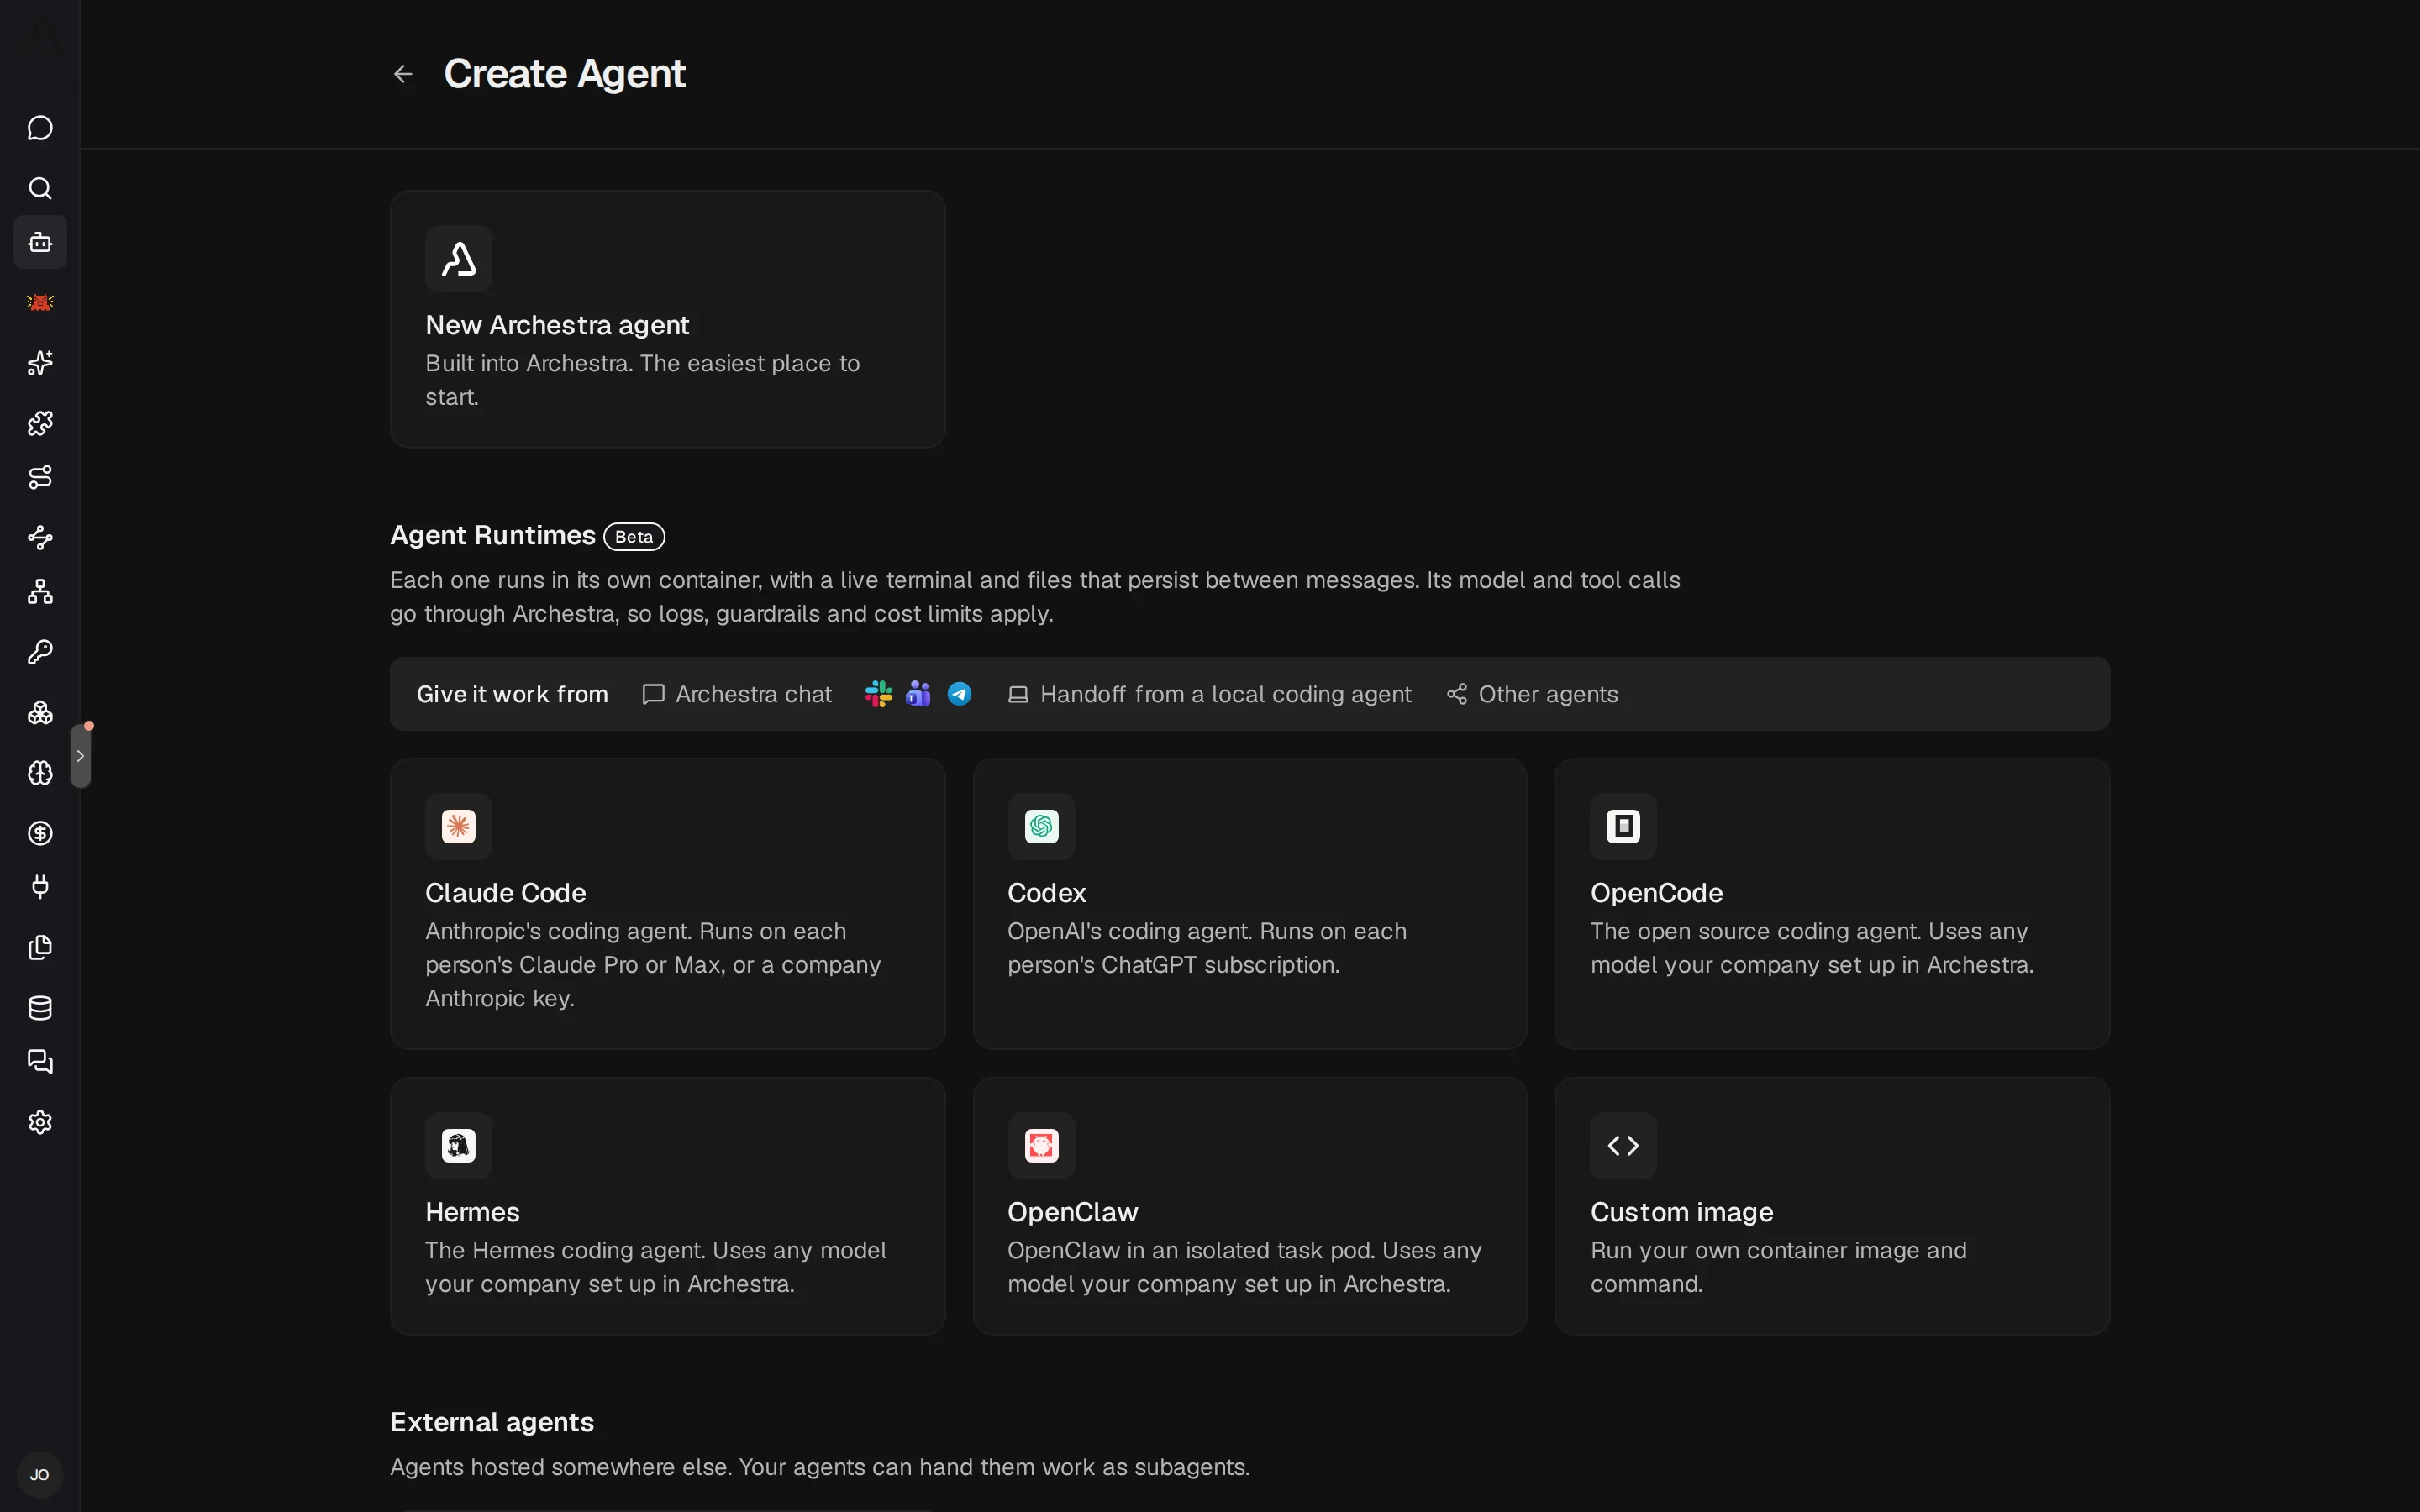Viewport: 2420px width, 1512px height.
Task: Expand the sidebar with the chevron handle
Action: [x=81, y=756]
